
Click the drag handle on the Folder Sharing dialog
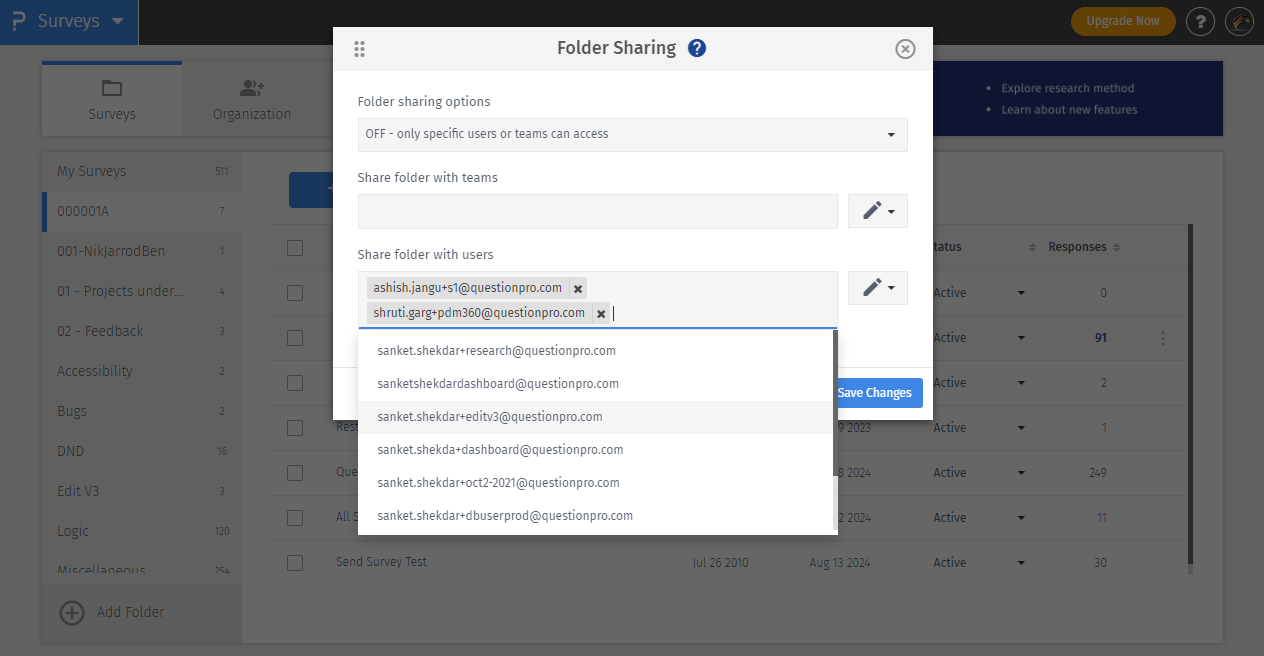pos(359,47)
